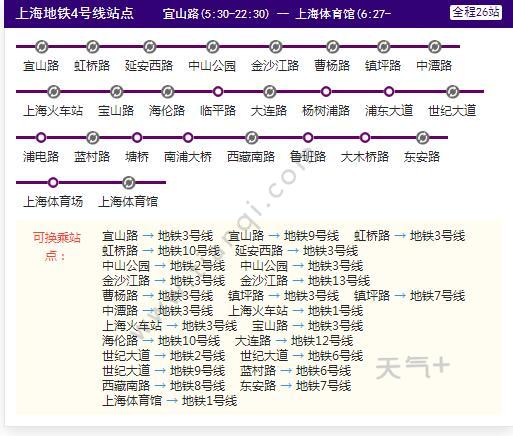Select the 上海体育馆 station label
Screen dimensions: 513x436
128,201
